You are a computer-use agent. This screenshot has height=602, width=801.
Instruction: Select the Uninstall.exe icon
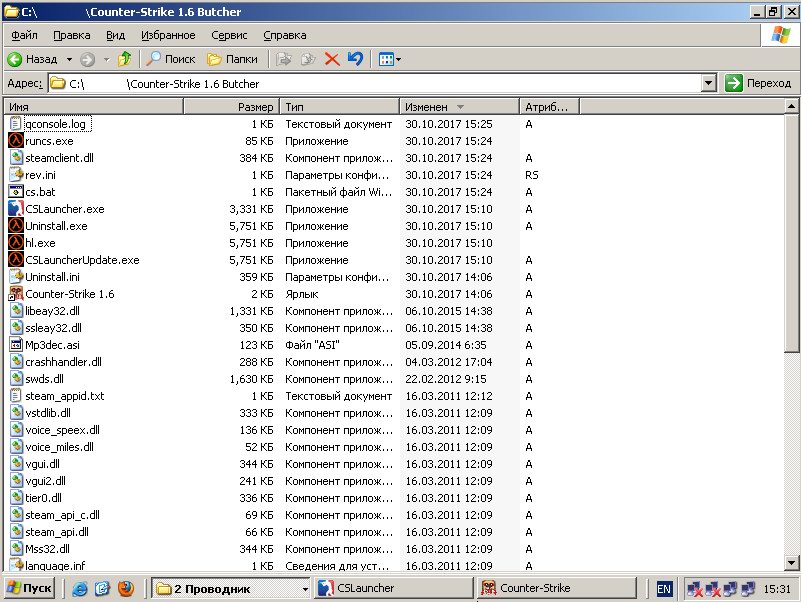coord(16,225)
